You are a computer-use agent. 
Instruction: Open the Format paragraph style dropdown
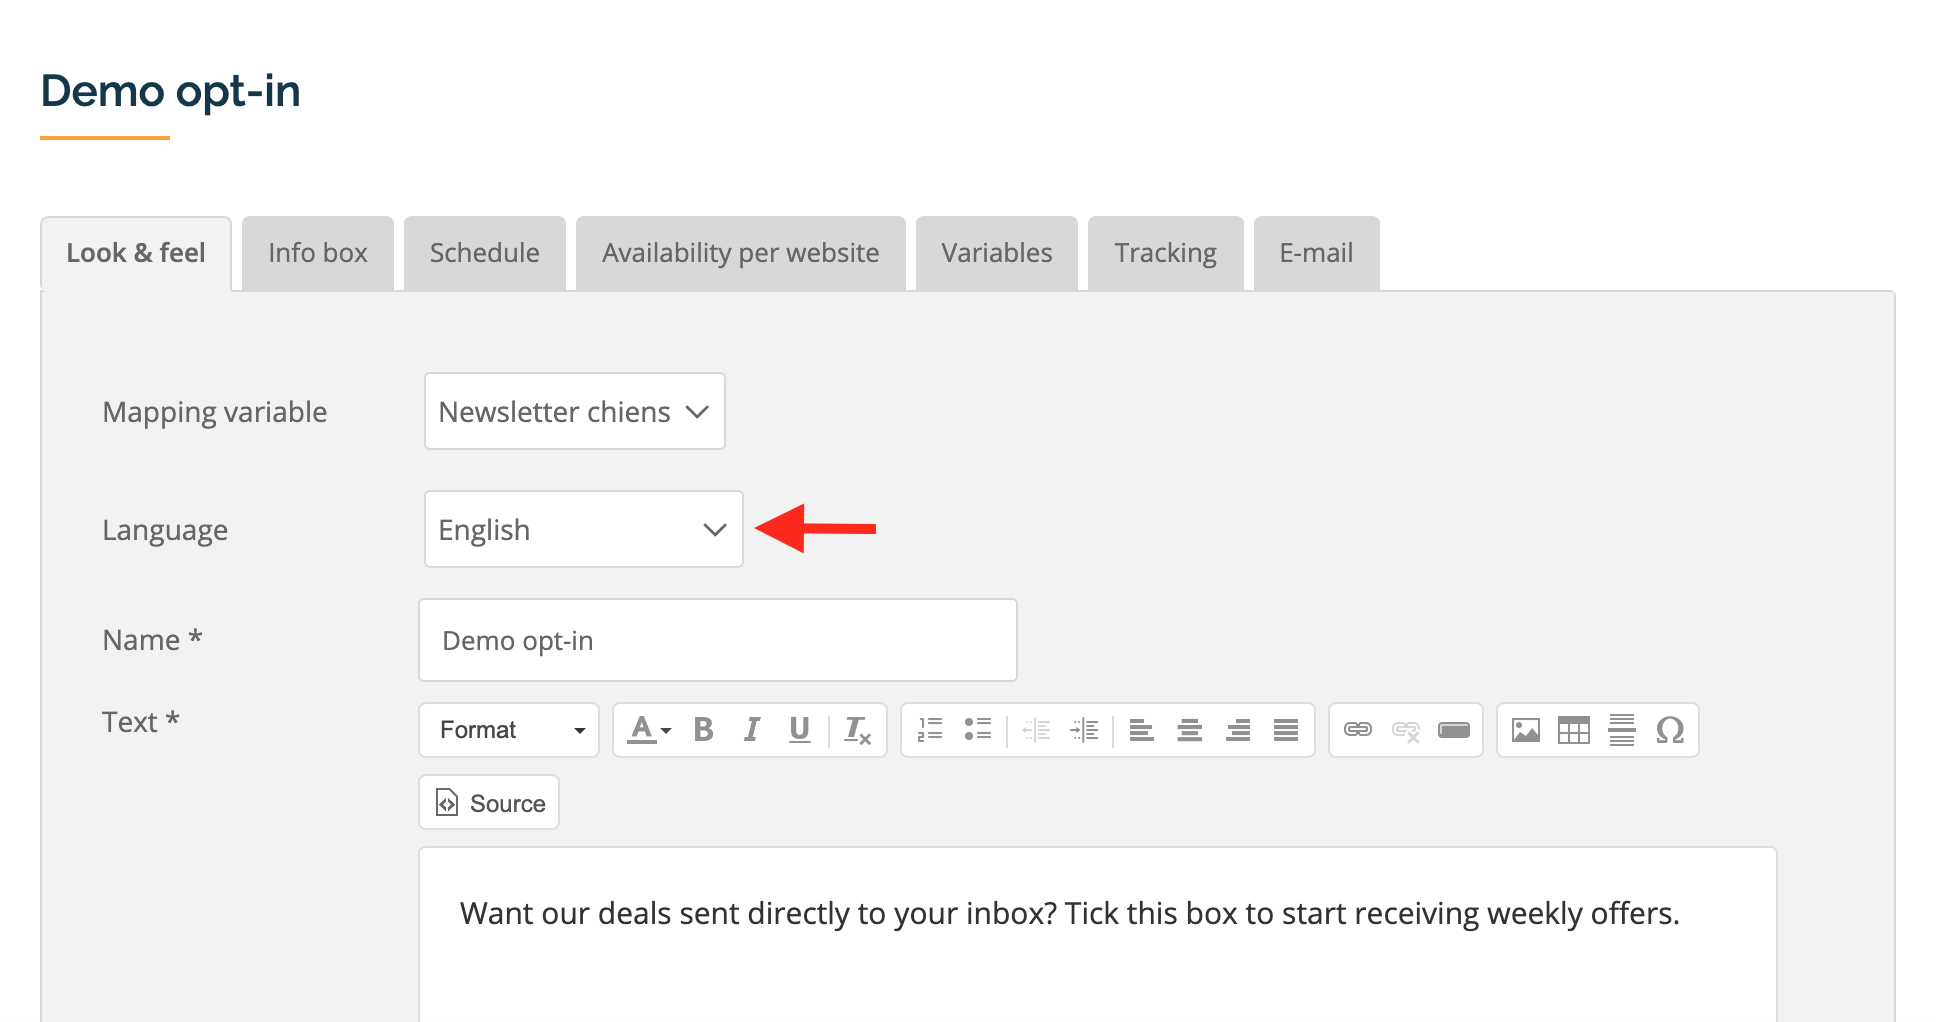click(509, 730)
